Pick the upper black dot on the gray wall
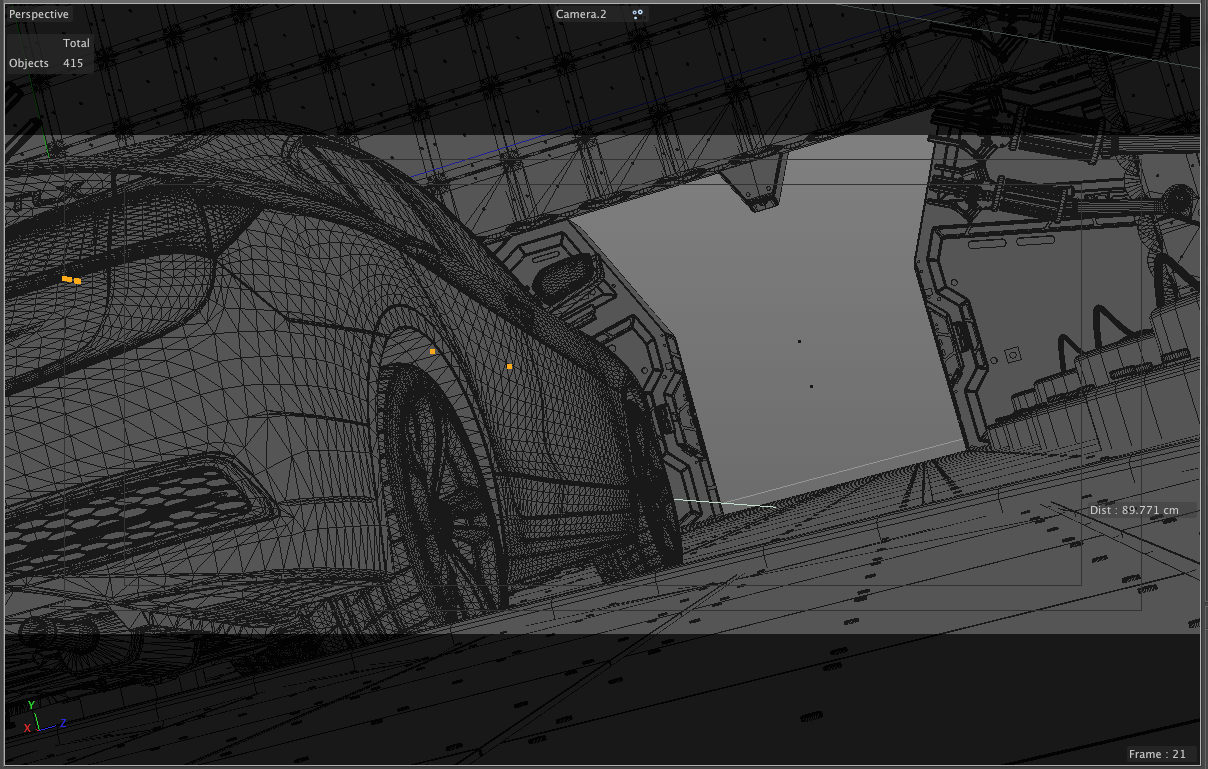The height and width of the screenshot is (769, 1208). click(x=799, y=342)
